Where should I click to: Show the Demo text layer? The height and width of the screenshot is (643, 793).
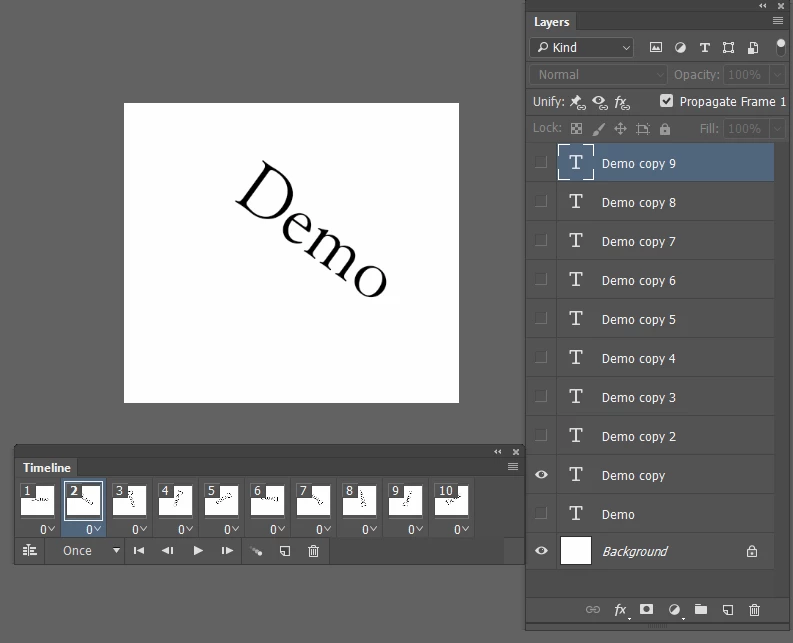541,513
